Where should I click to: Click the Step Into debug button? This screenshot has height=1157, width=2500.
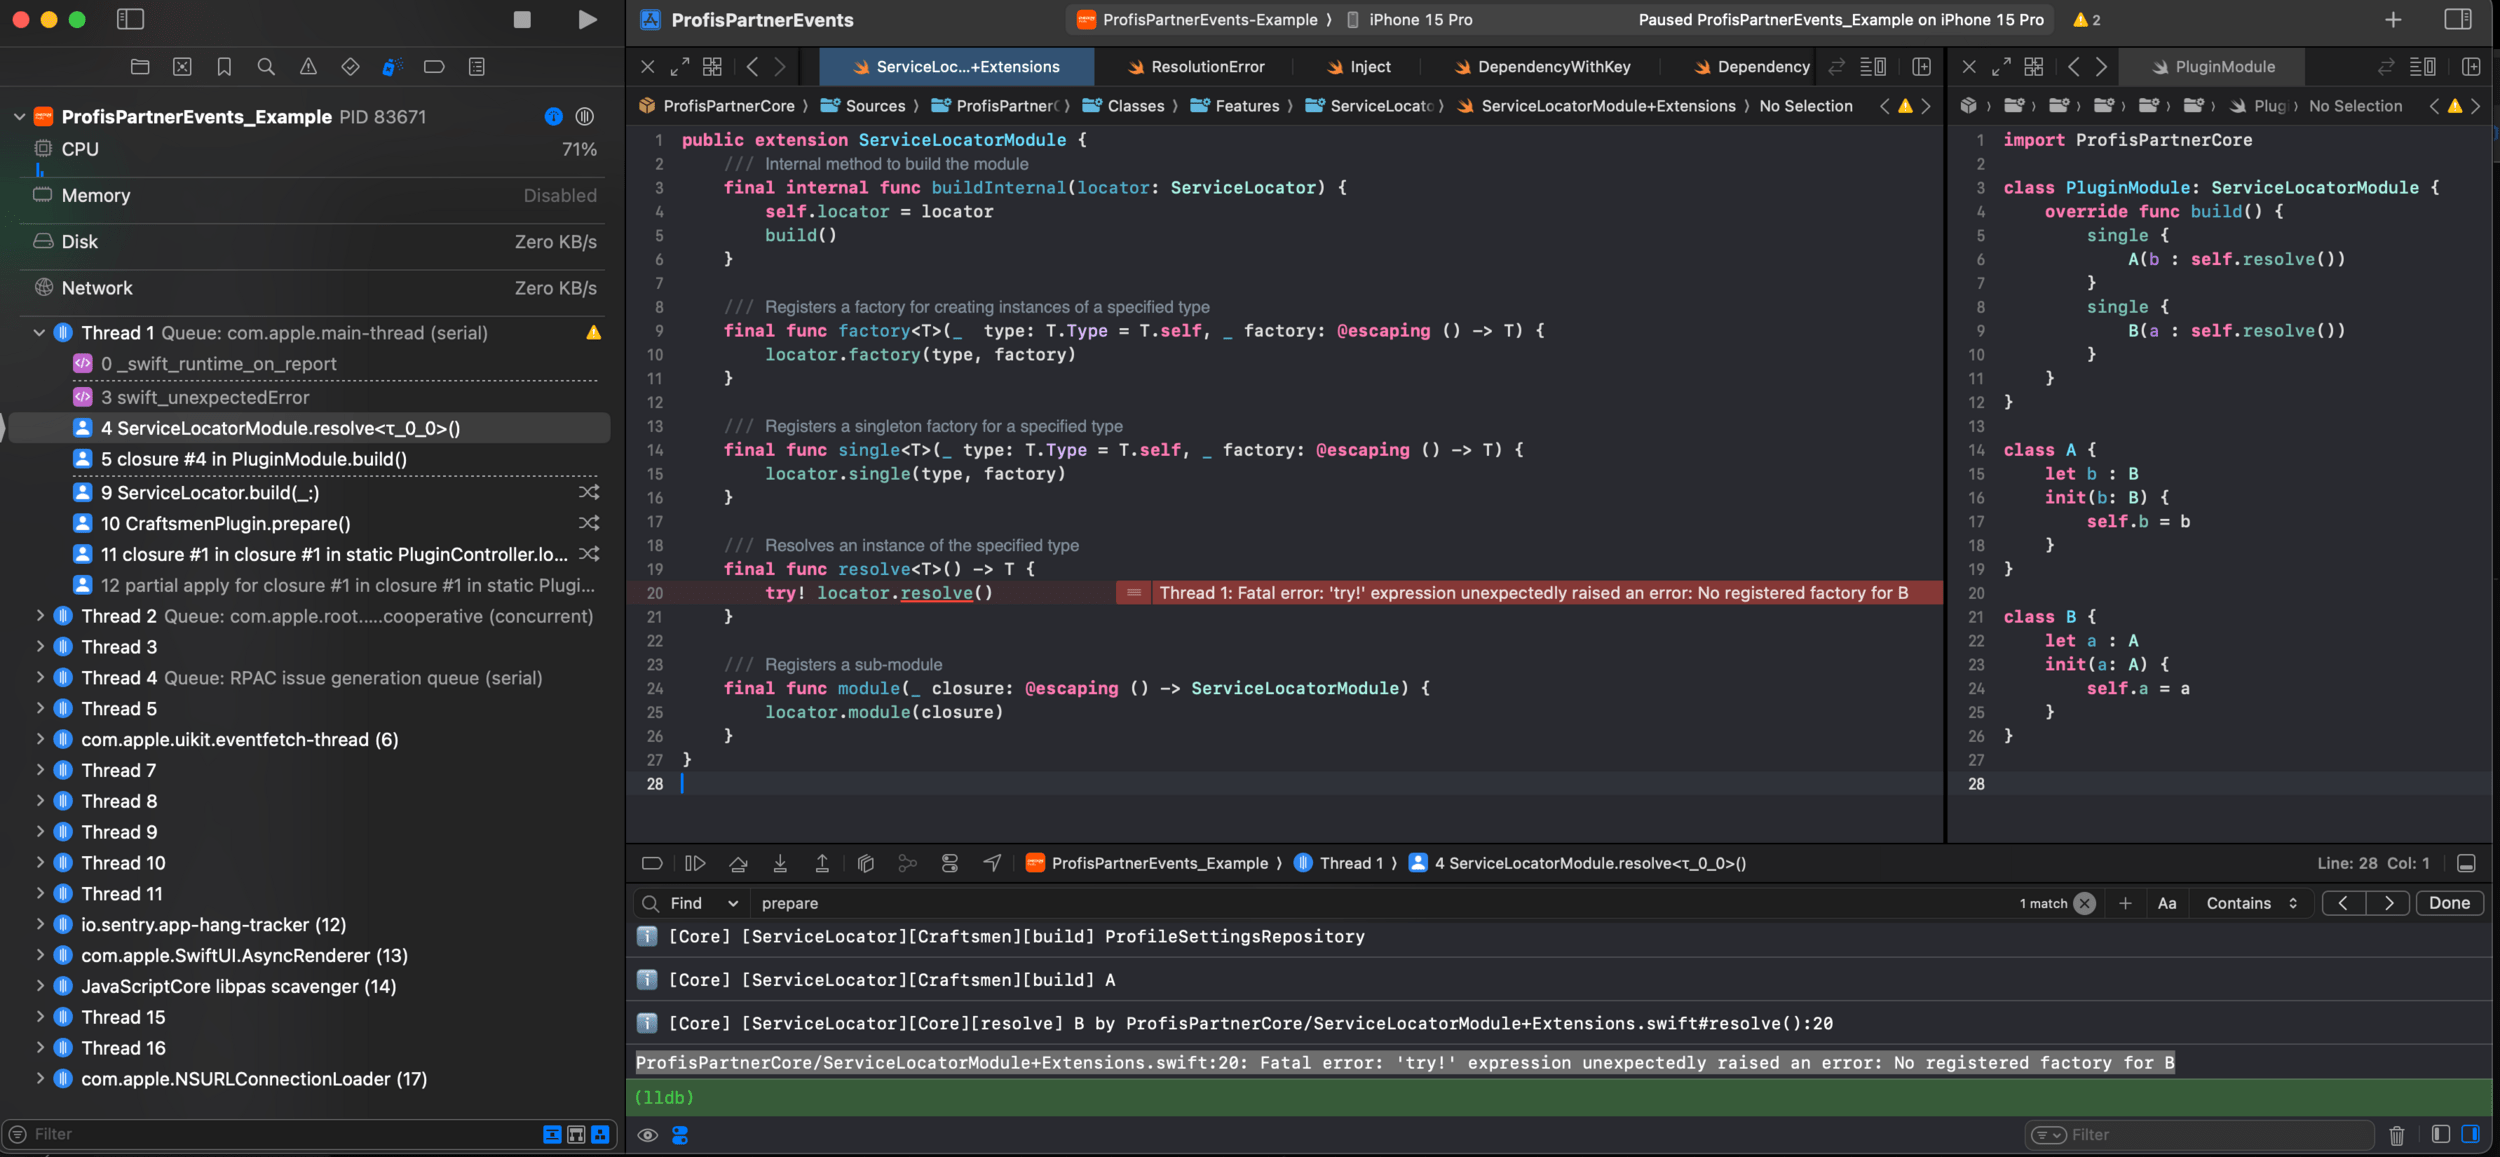pyautogui.click(x=780, y=863)
